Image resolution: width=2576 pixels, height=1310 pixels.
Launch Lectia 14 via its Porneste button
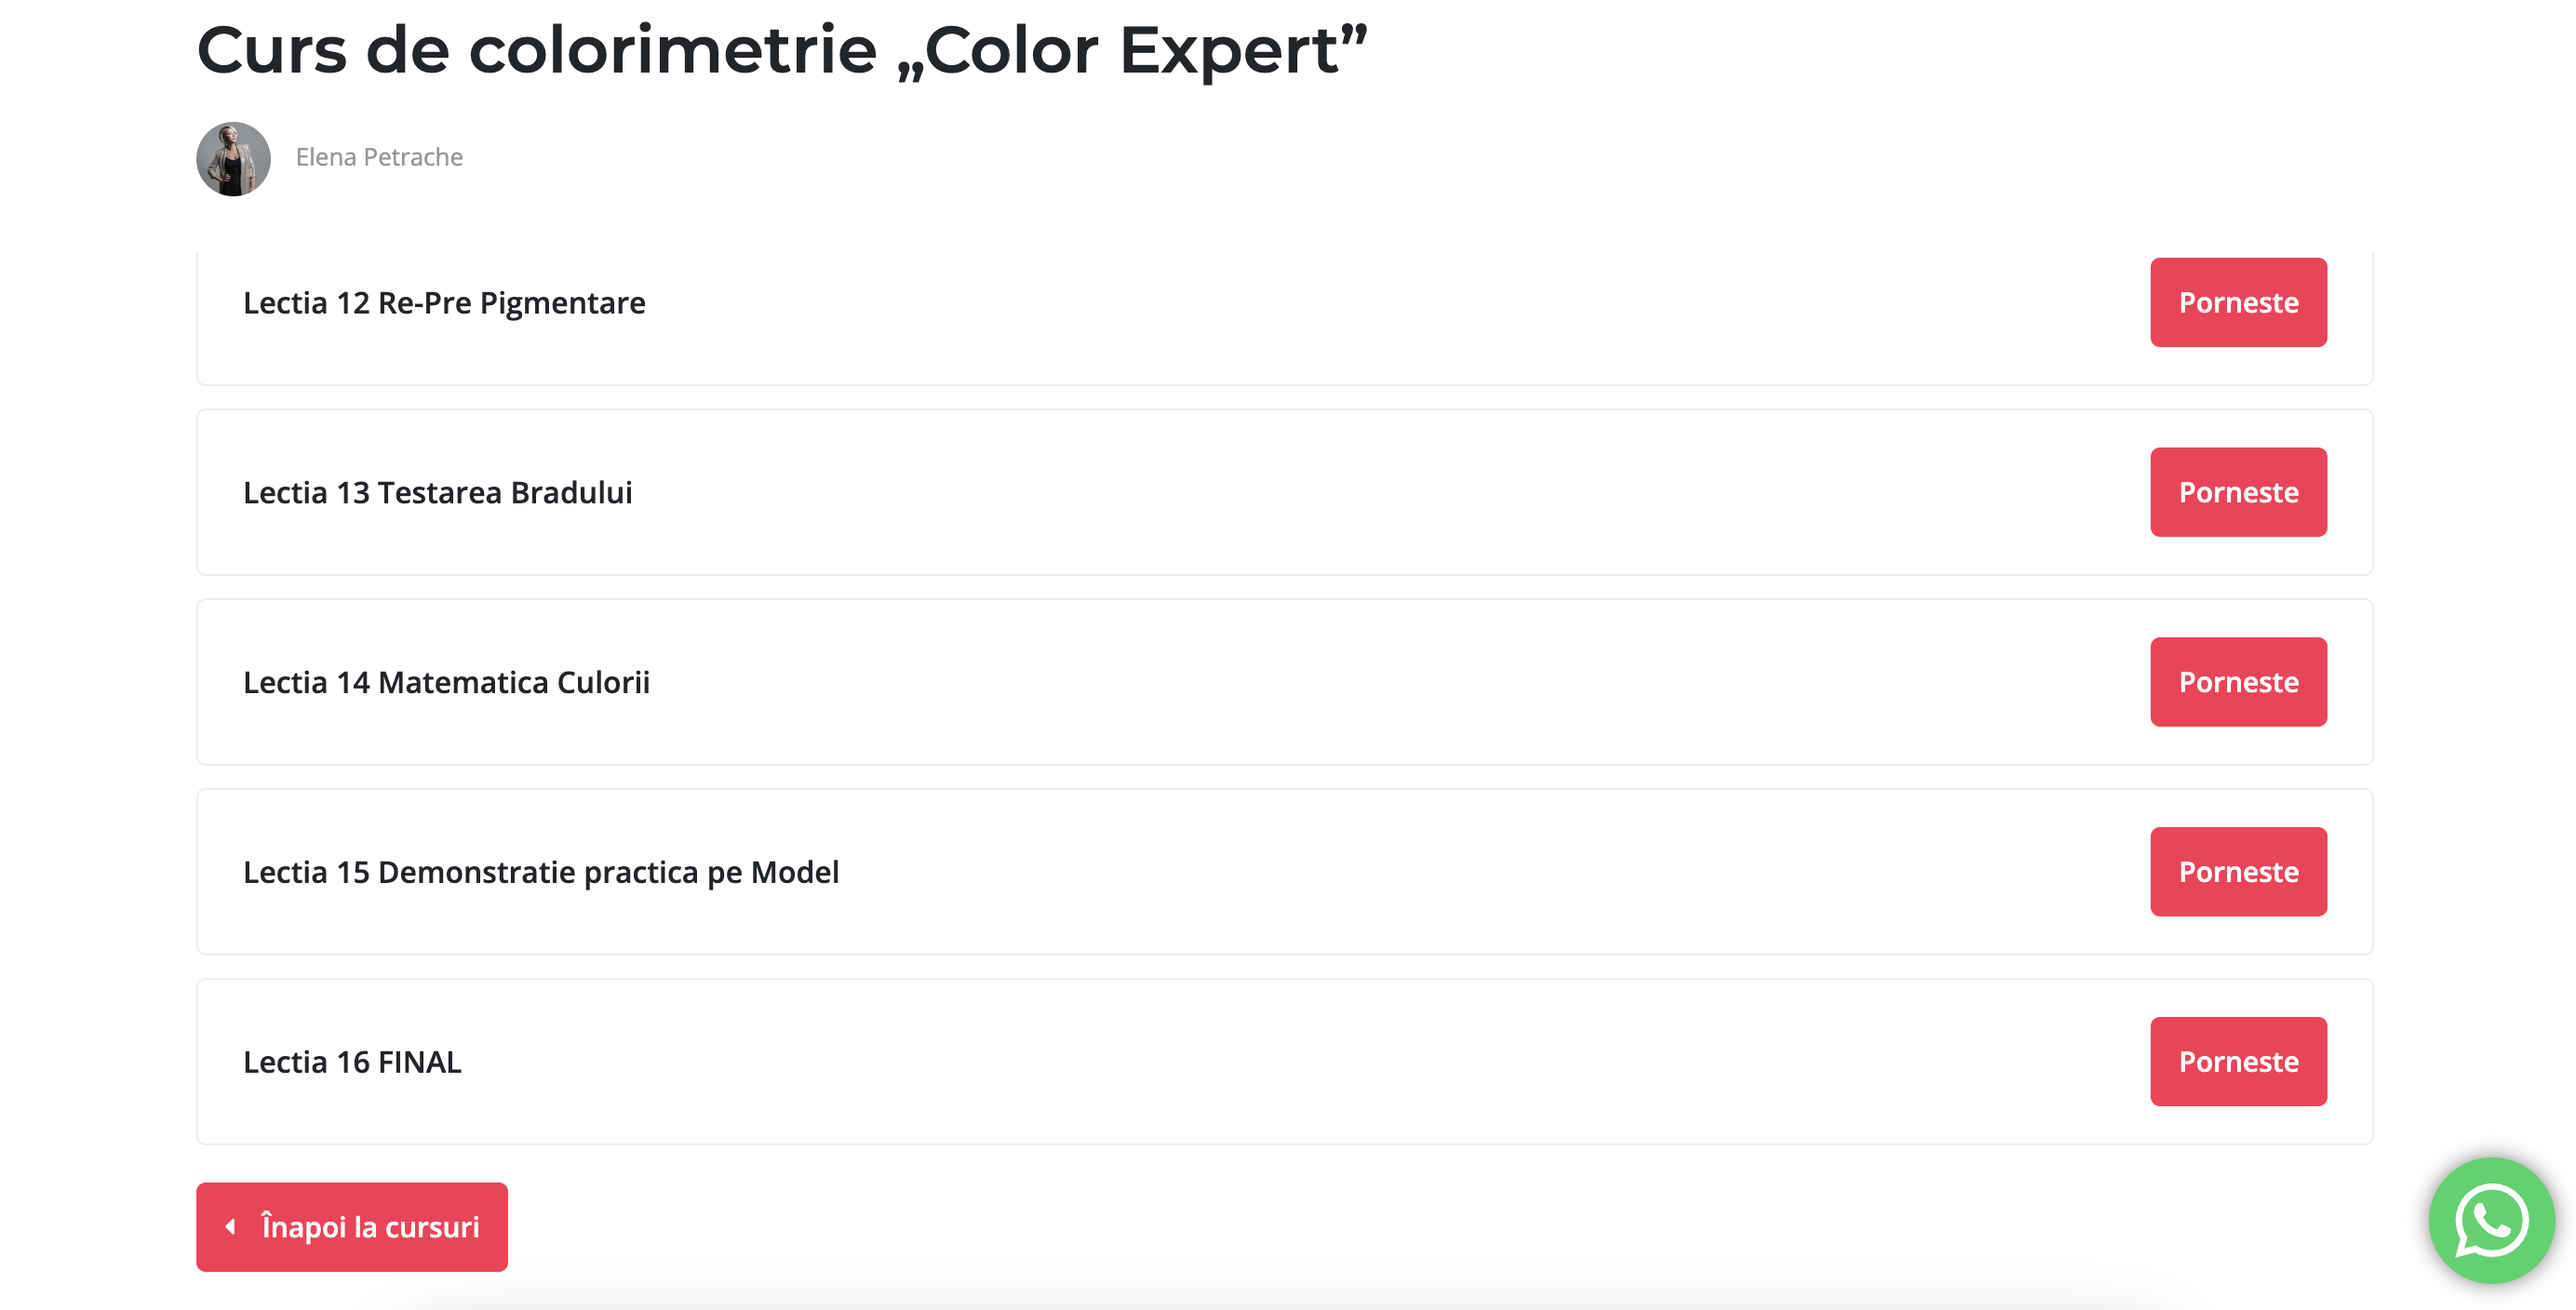[2237, 682]
